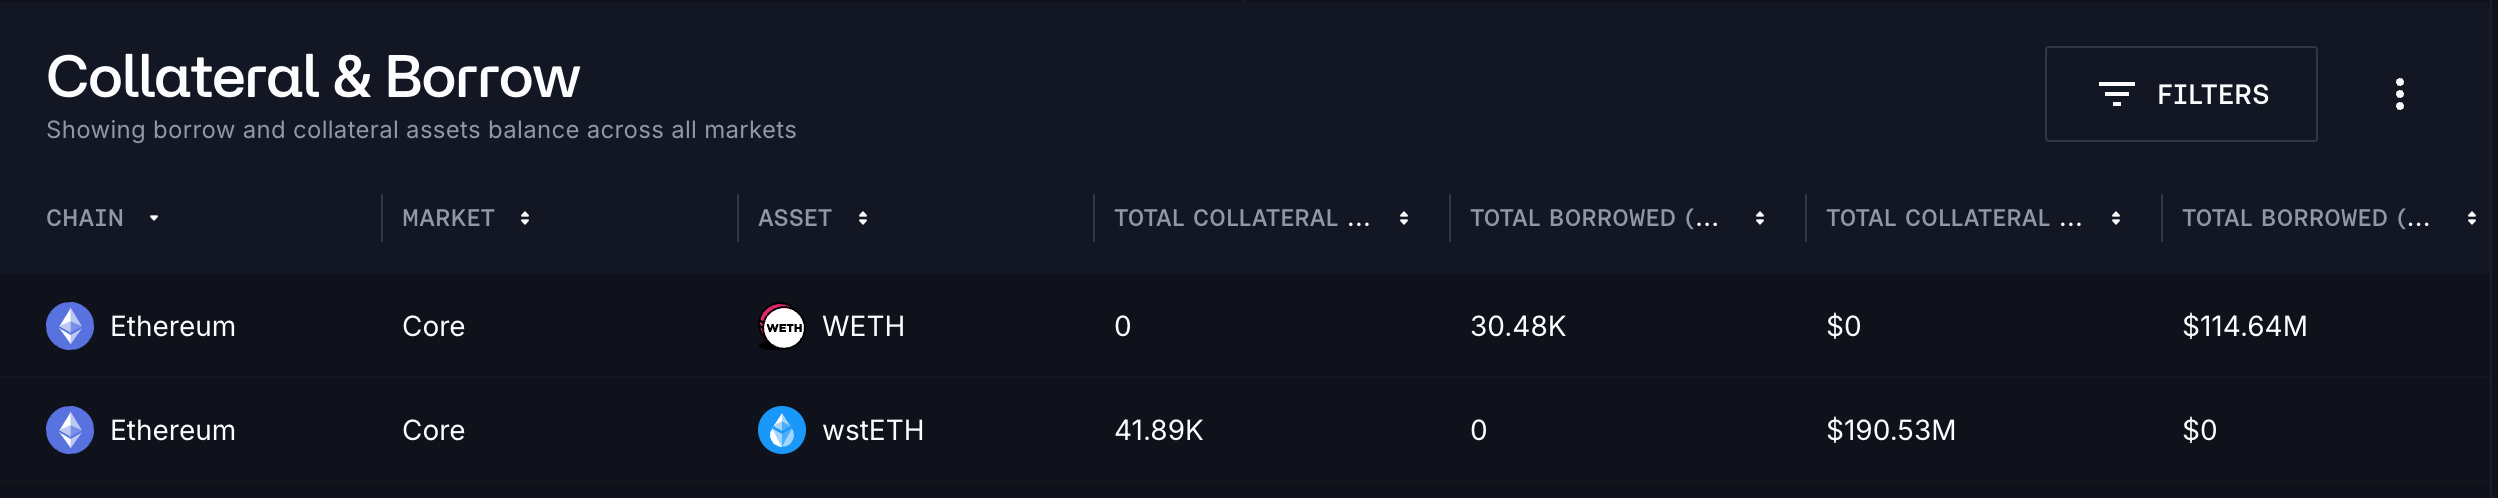Click sort icon beside first Total Collateral column
The height and width of the screenshot is (498, 2498).
point(1404,218)
